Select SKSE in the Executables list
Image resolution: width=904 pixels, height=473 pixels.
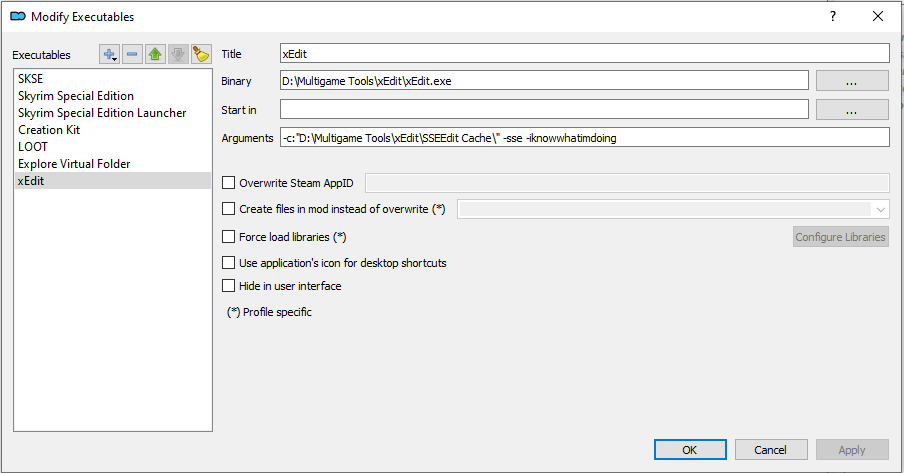point(31,79)
